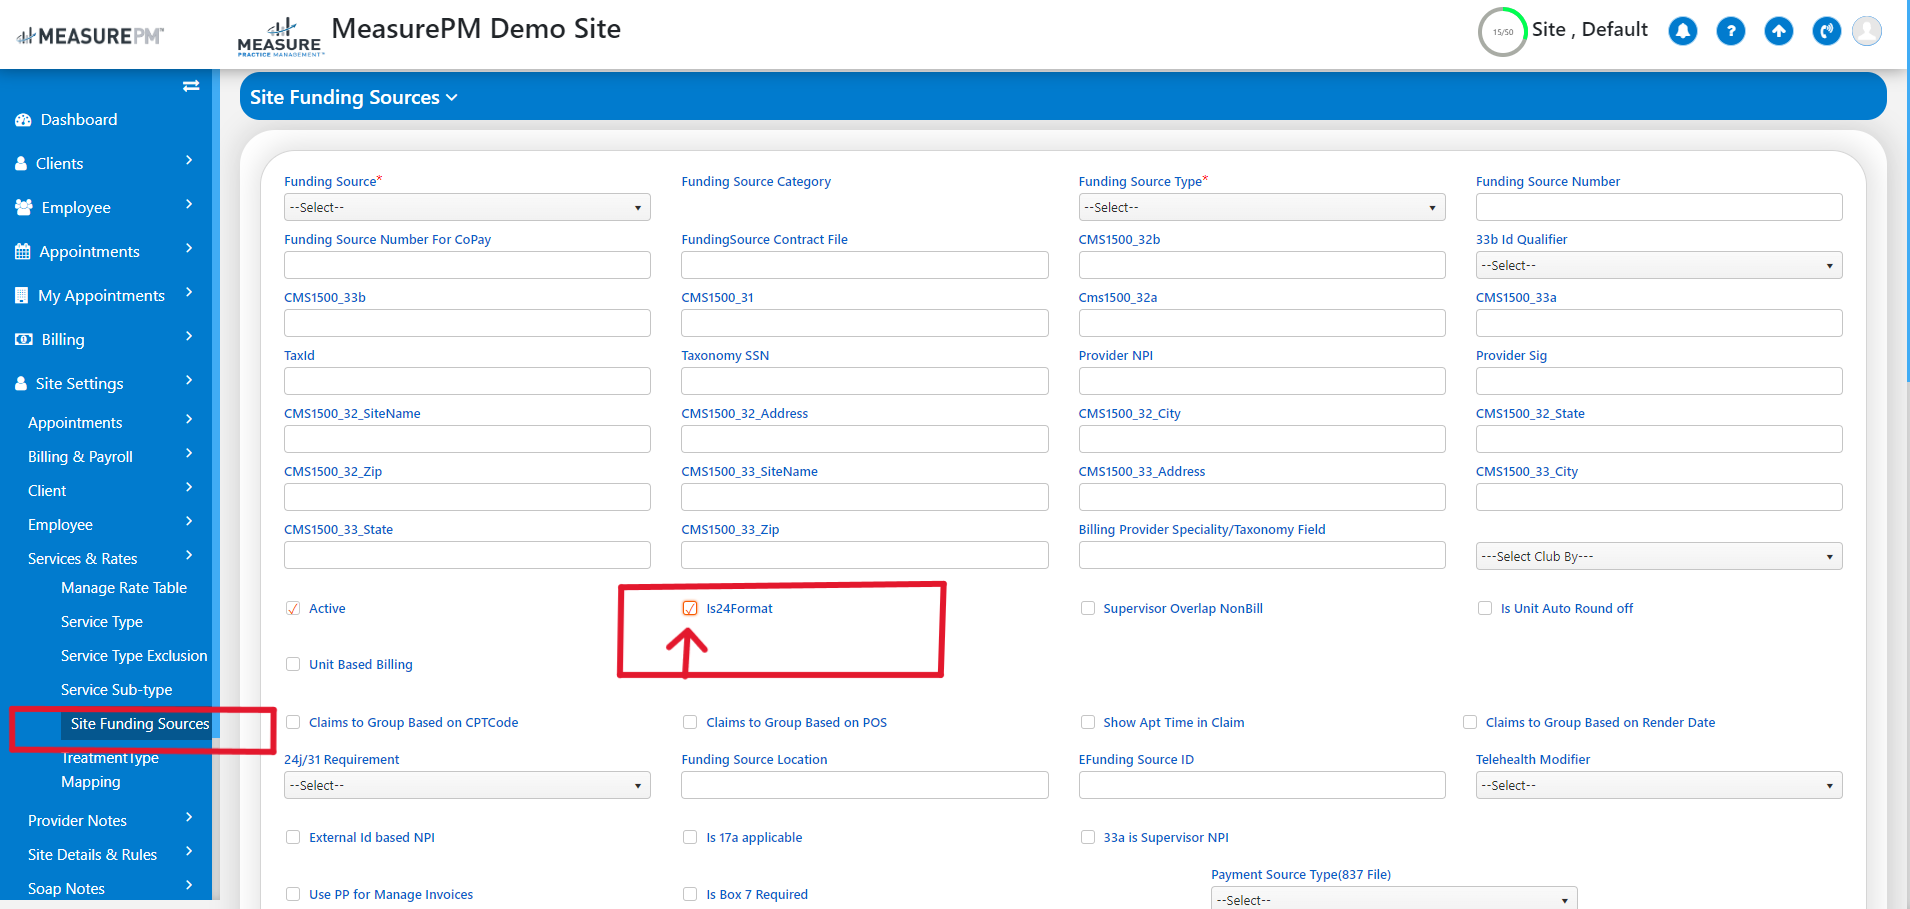Viewport: 1910px width, 909px height.
Task: Open Service Sub-type menu item
Action: point(117,690)
